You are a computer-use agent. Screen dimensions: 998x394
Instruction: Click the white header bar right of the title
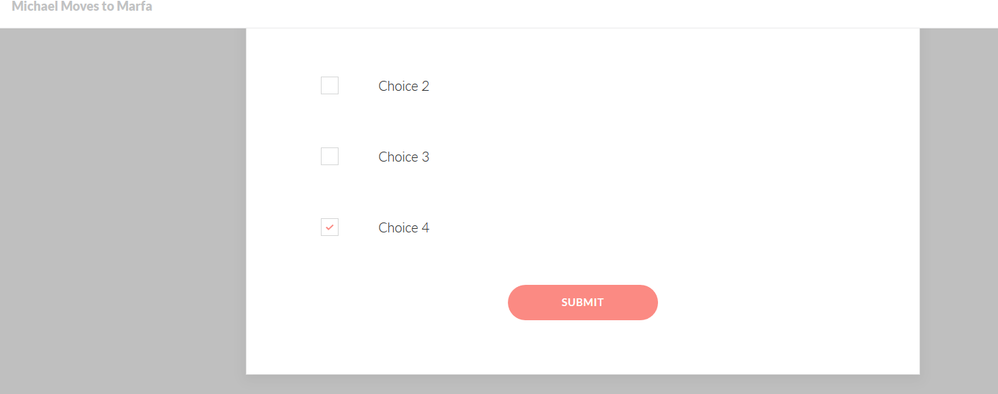tap(573, 13)
